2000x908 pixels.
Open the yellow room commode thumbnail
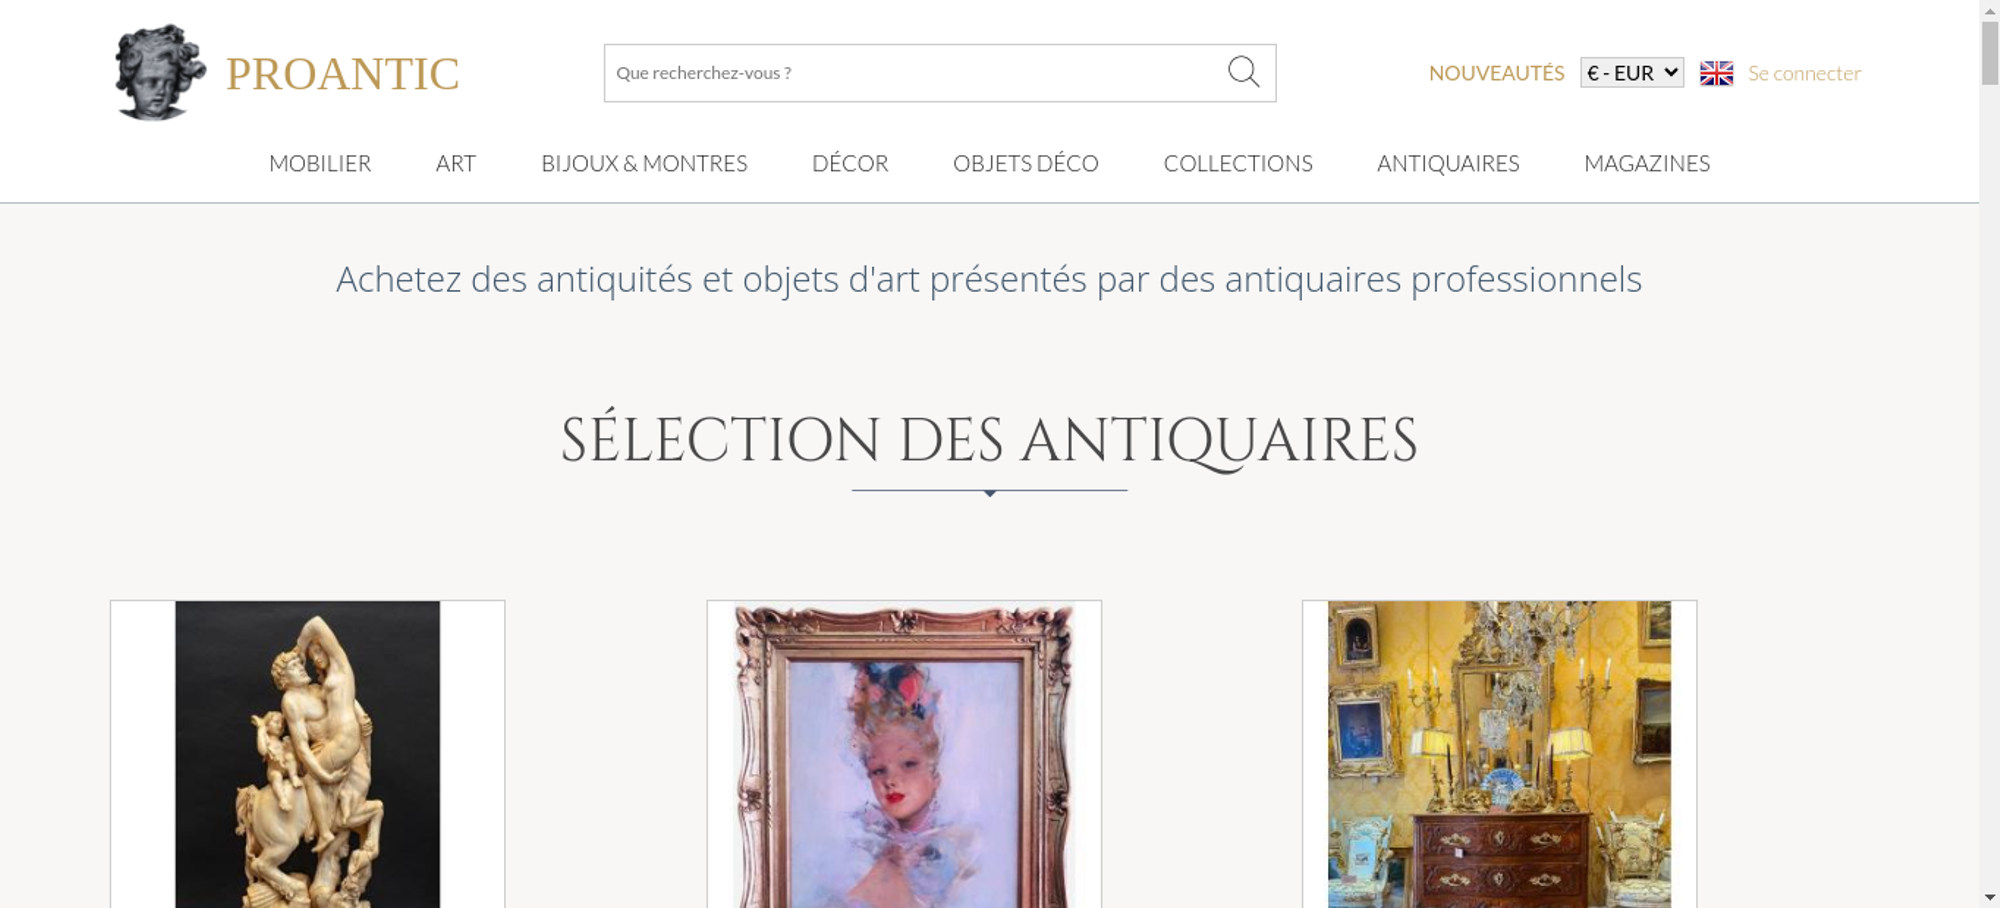pos(1499,754)
